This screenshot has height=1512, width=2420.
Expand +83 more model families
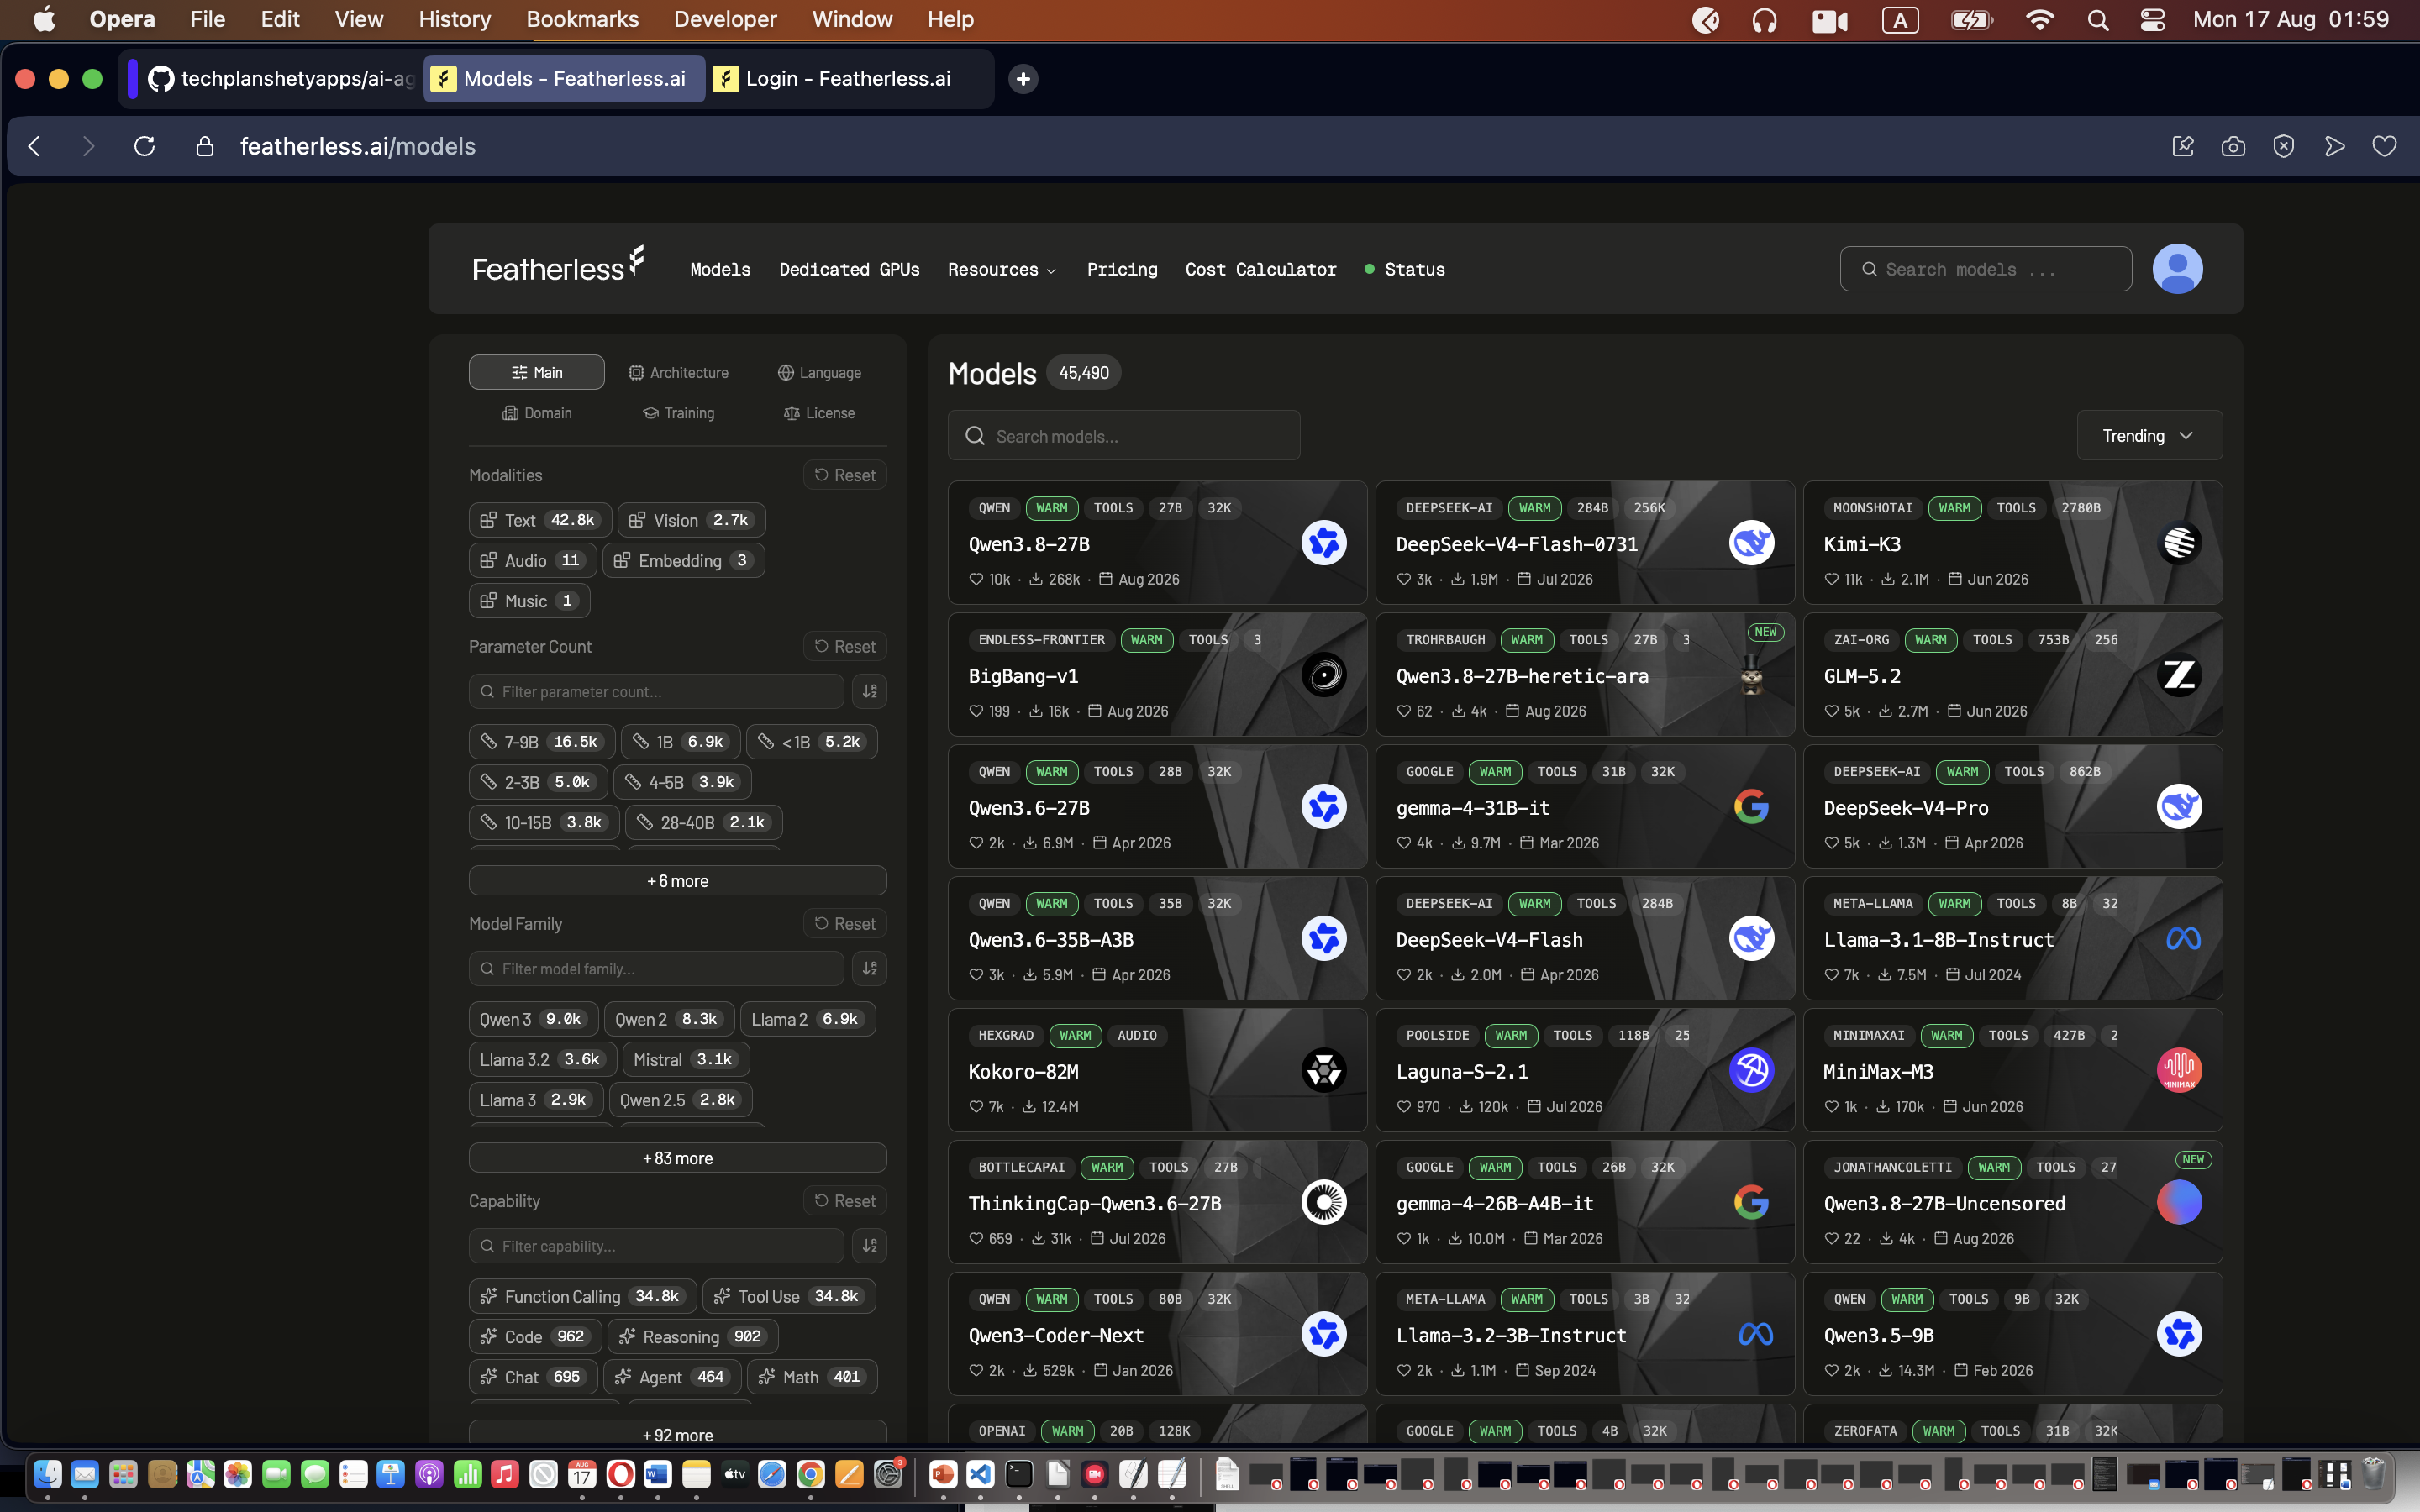pos(677,1158)
